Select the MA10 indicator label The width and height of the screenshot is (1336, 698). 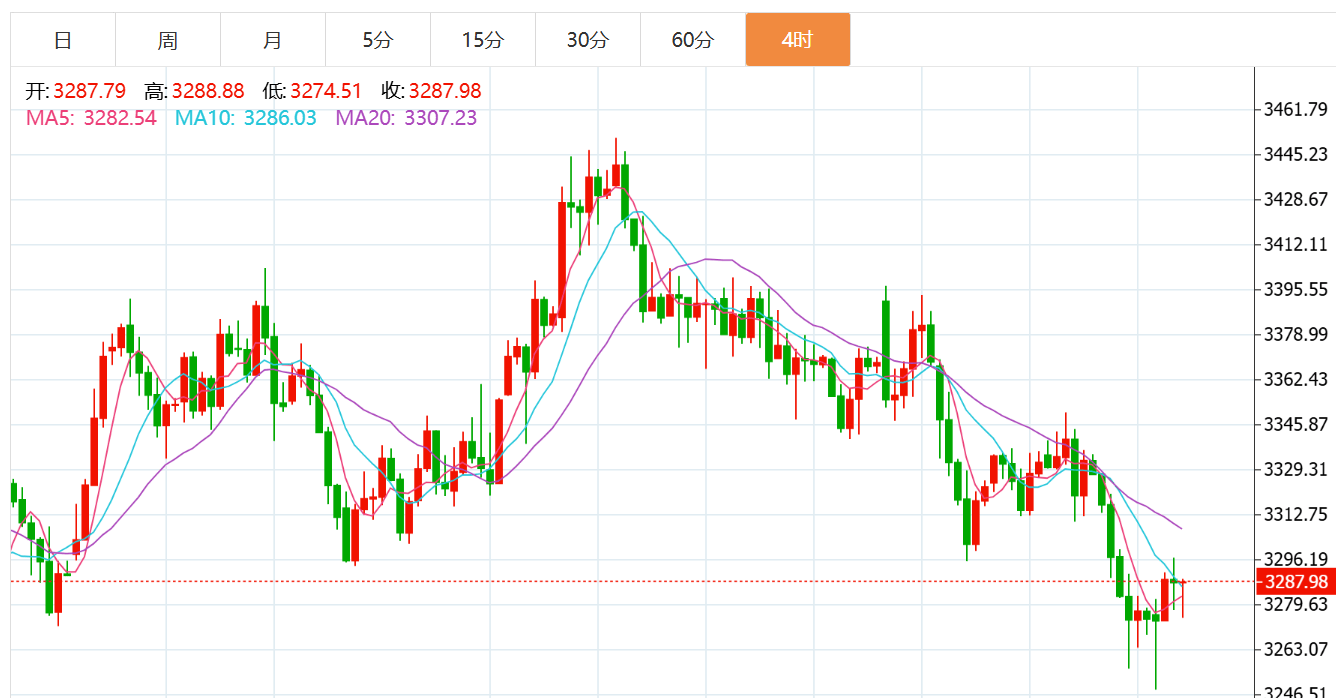coord(245,118)
